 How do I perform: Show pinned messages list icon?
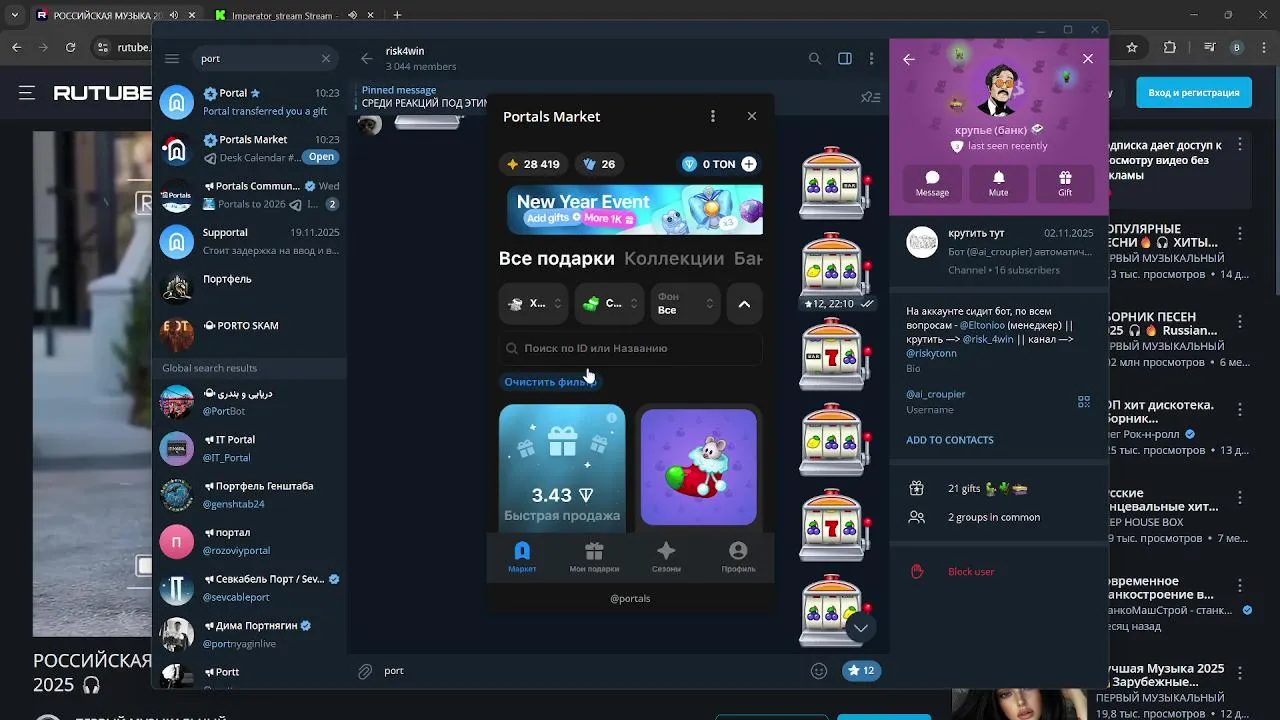(x=871, y=97)
